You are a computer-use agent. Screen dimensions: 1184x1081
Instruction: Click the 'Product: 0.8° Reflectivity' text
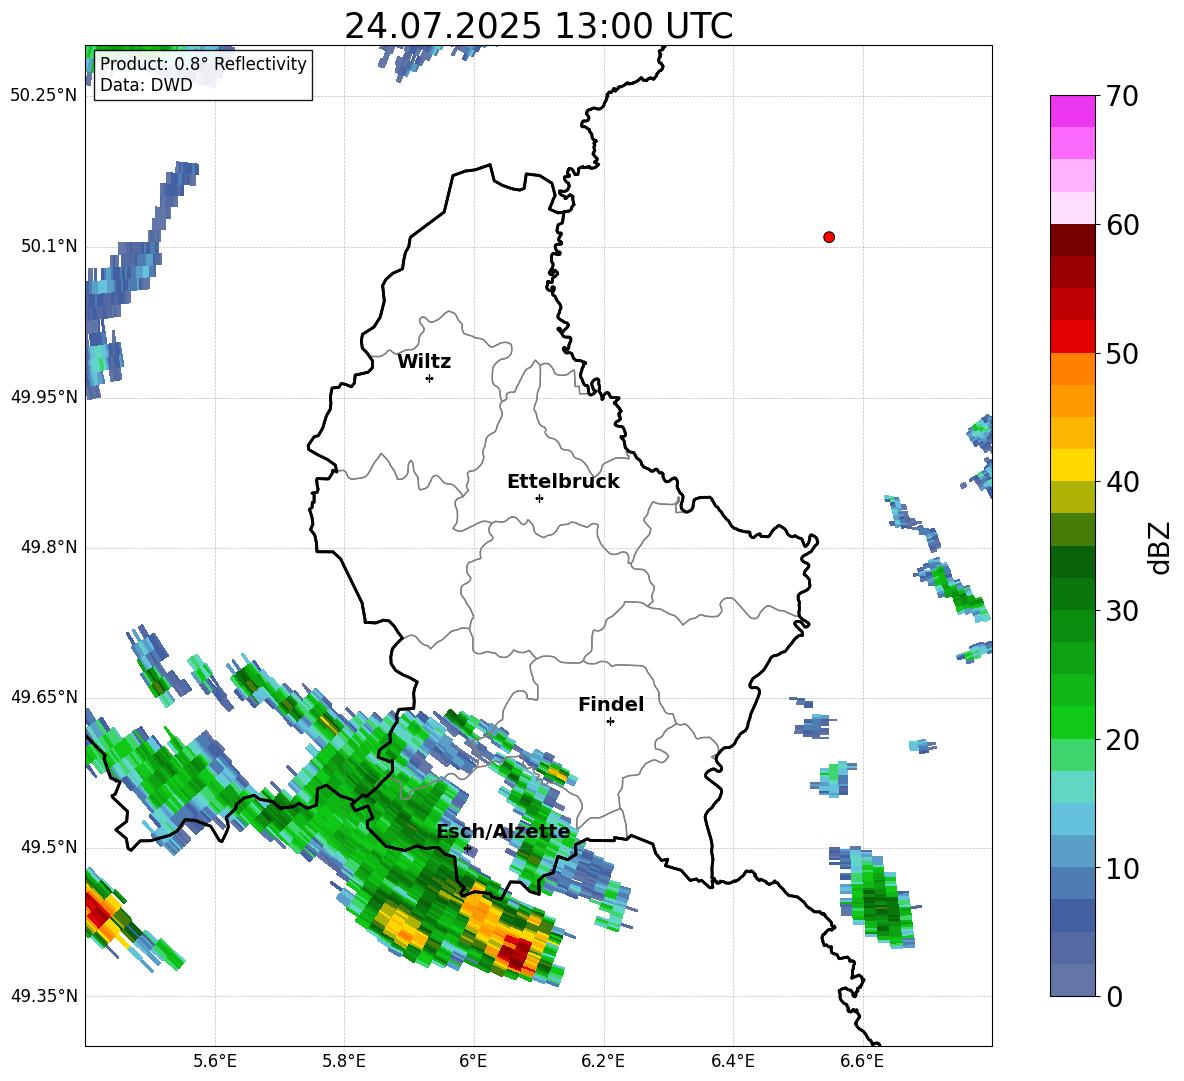[203, 64]
